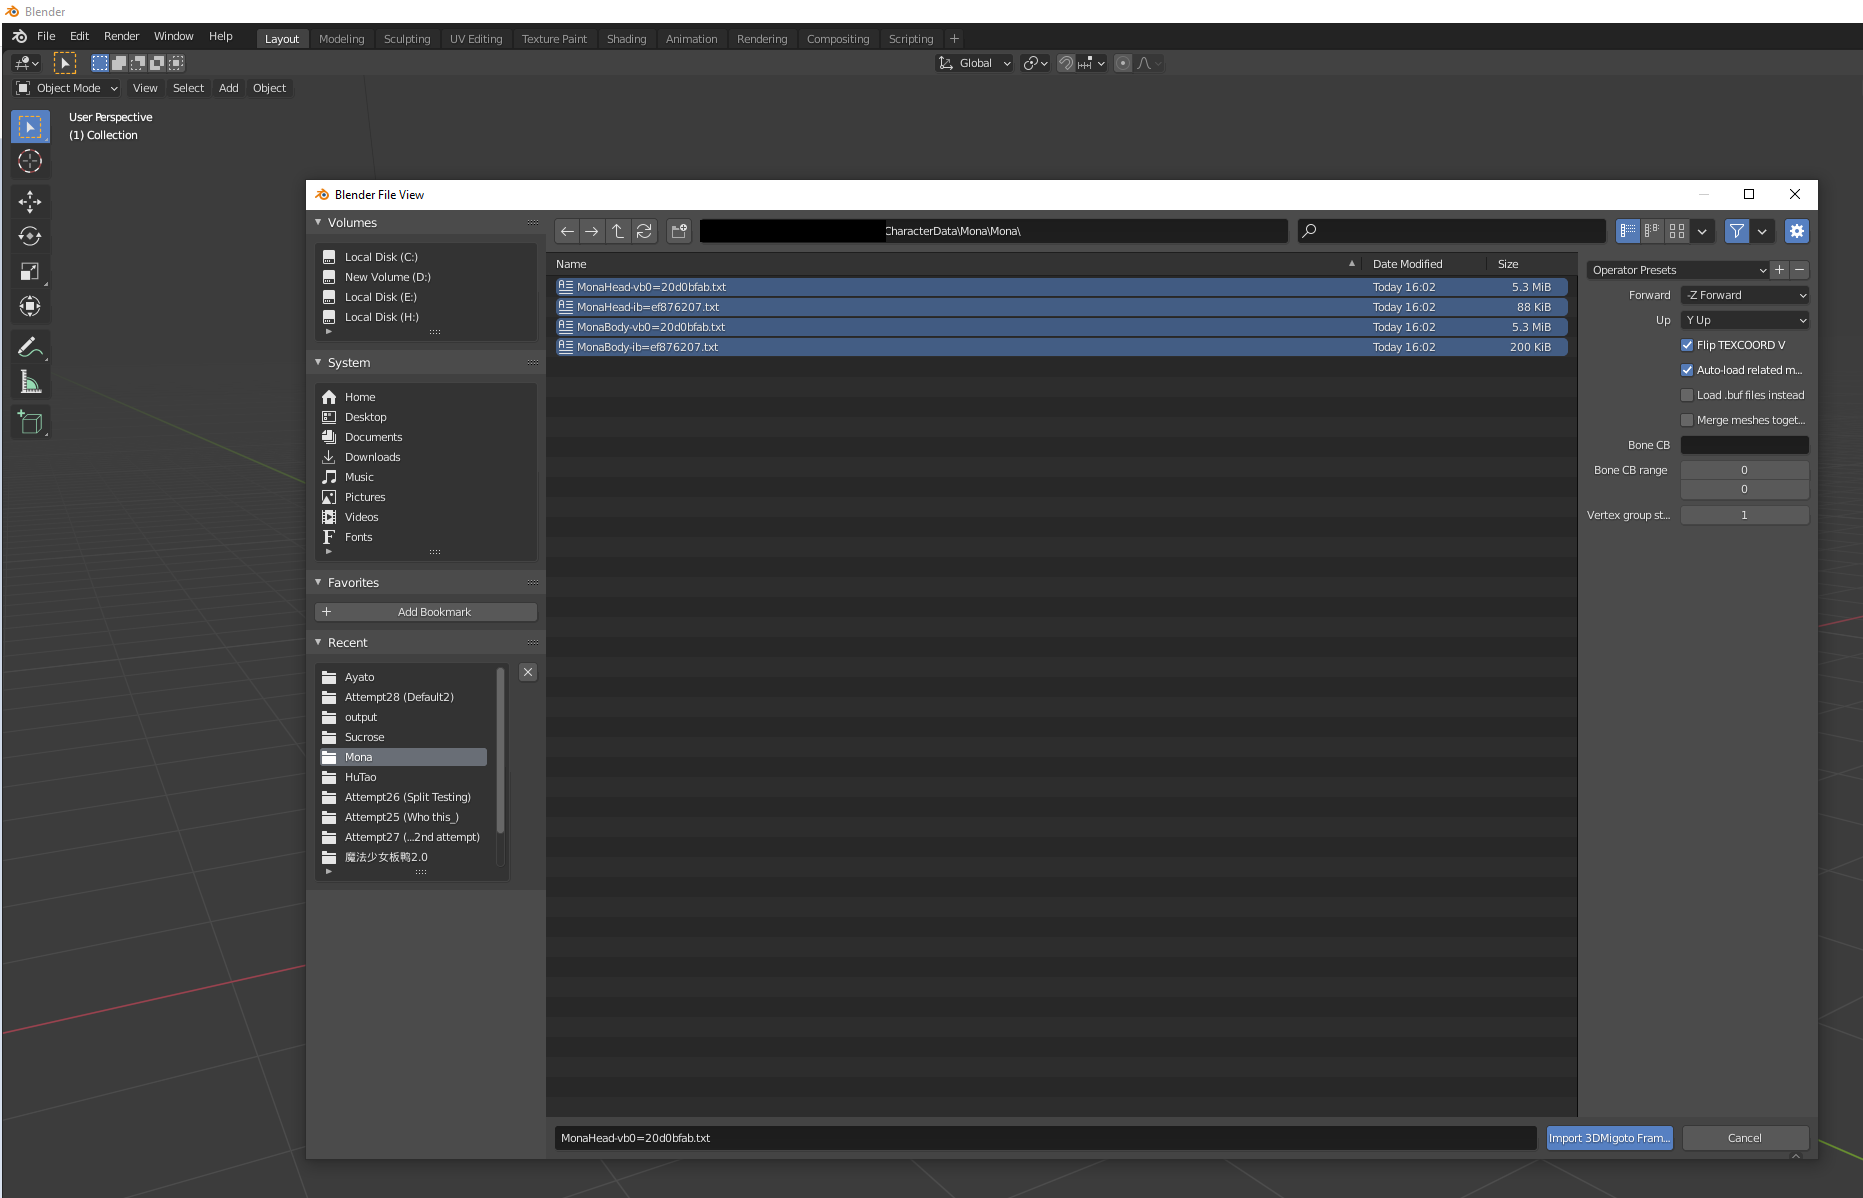Refresh the file list
1863x1198 pixels.
tap(644, 231)
